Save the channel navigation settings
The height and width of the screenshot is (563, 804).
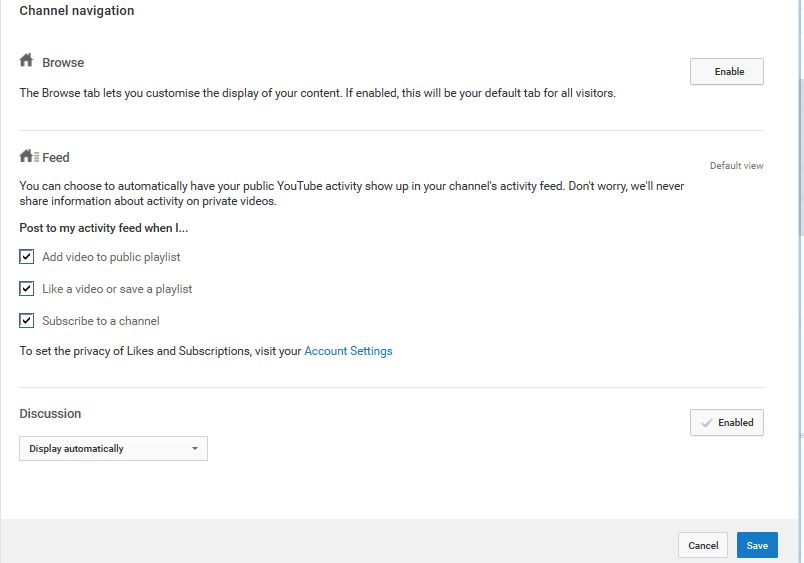point(757,546)
